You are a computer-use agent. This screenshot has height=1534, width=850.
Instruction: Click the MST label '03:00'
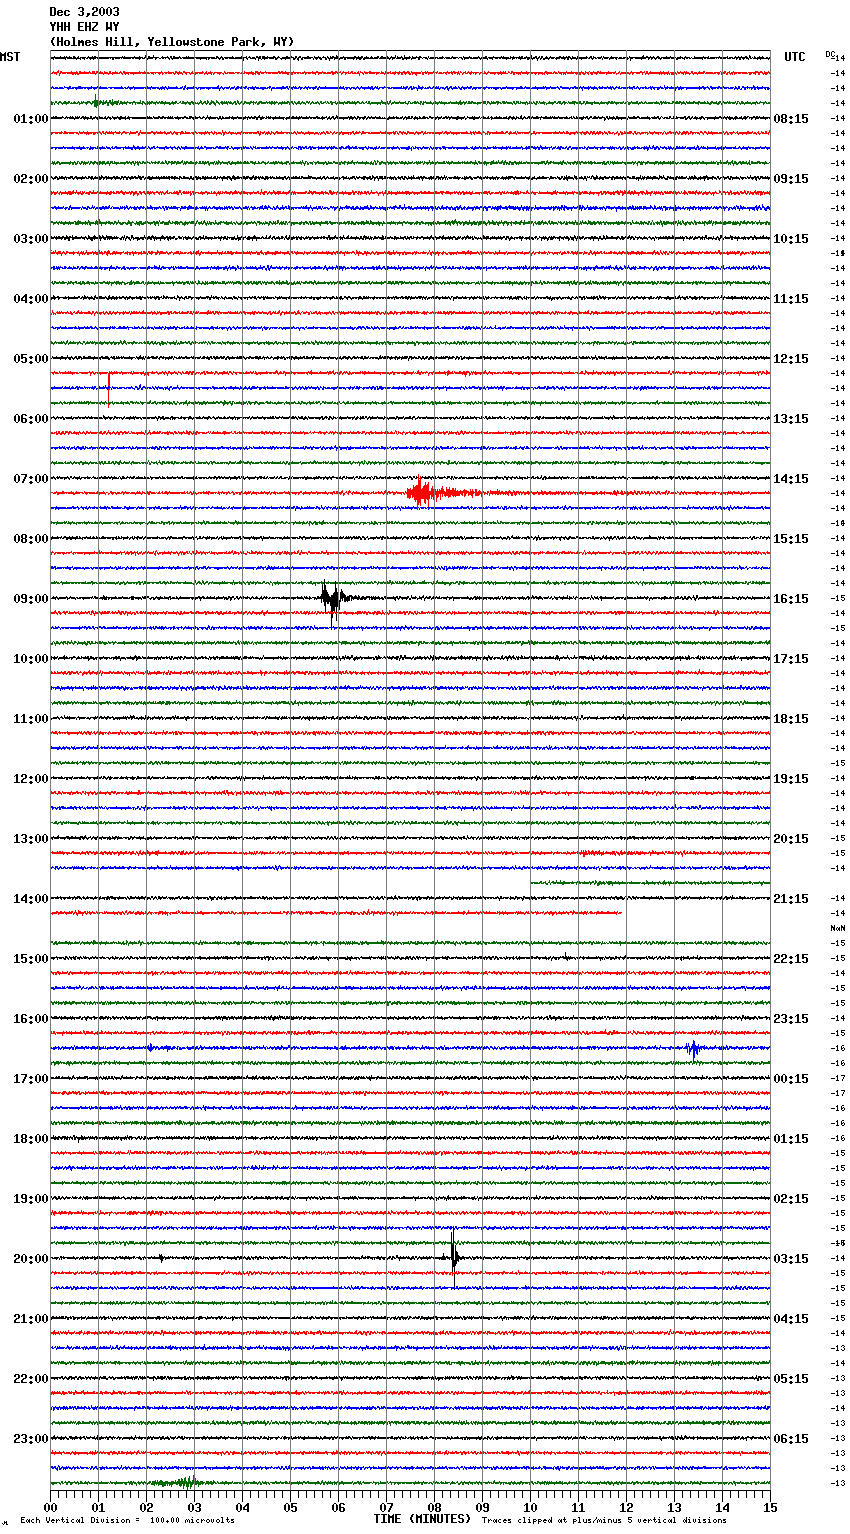point(31,239)
